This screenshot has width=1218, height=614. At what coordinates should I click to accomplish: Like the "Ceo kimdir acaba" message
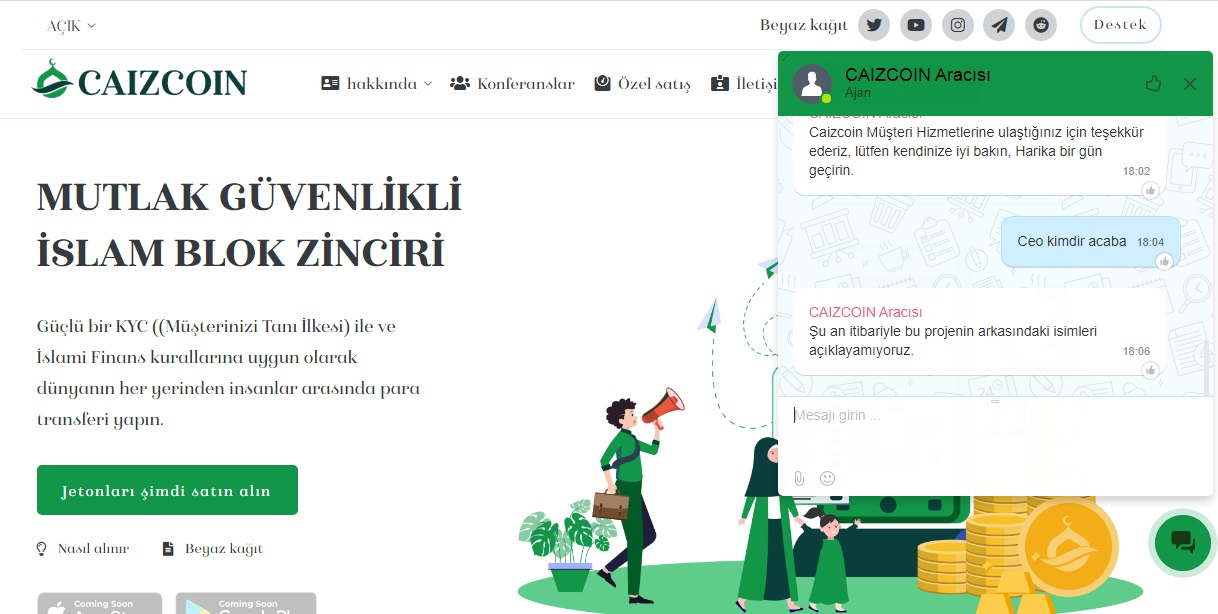(1164, 261)
